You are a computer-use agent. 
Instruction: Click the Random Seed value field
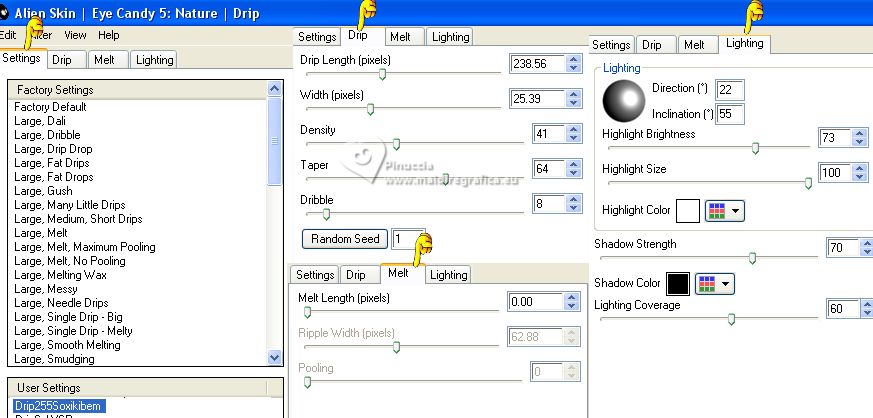408,239
